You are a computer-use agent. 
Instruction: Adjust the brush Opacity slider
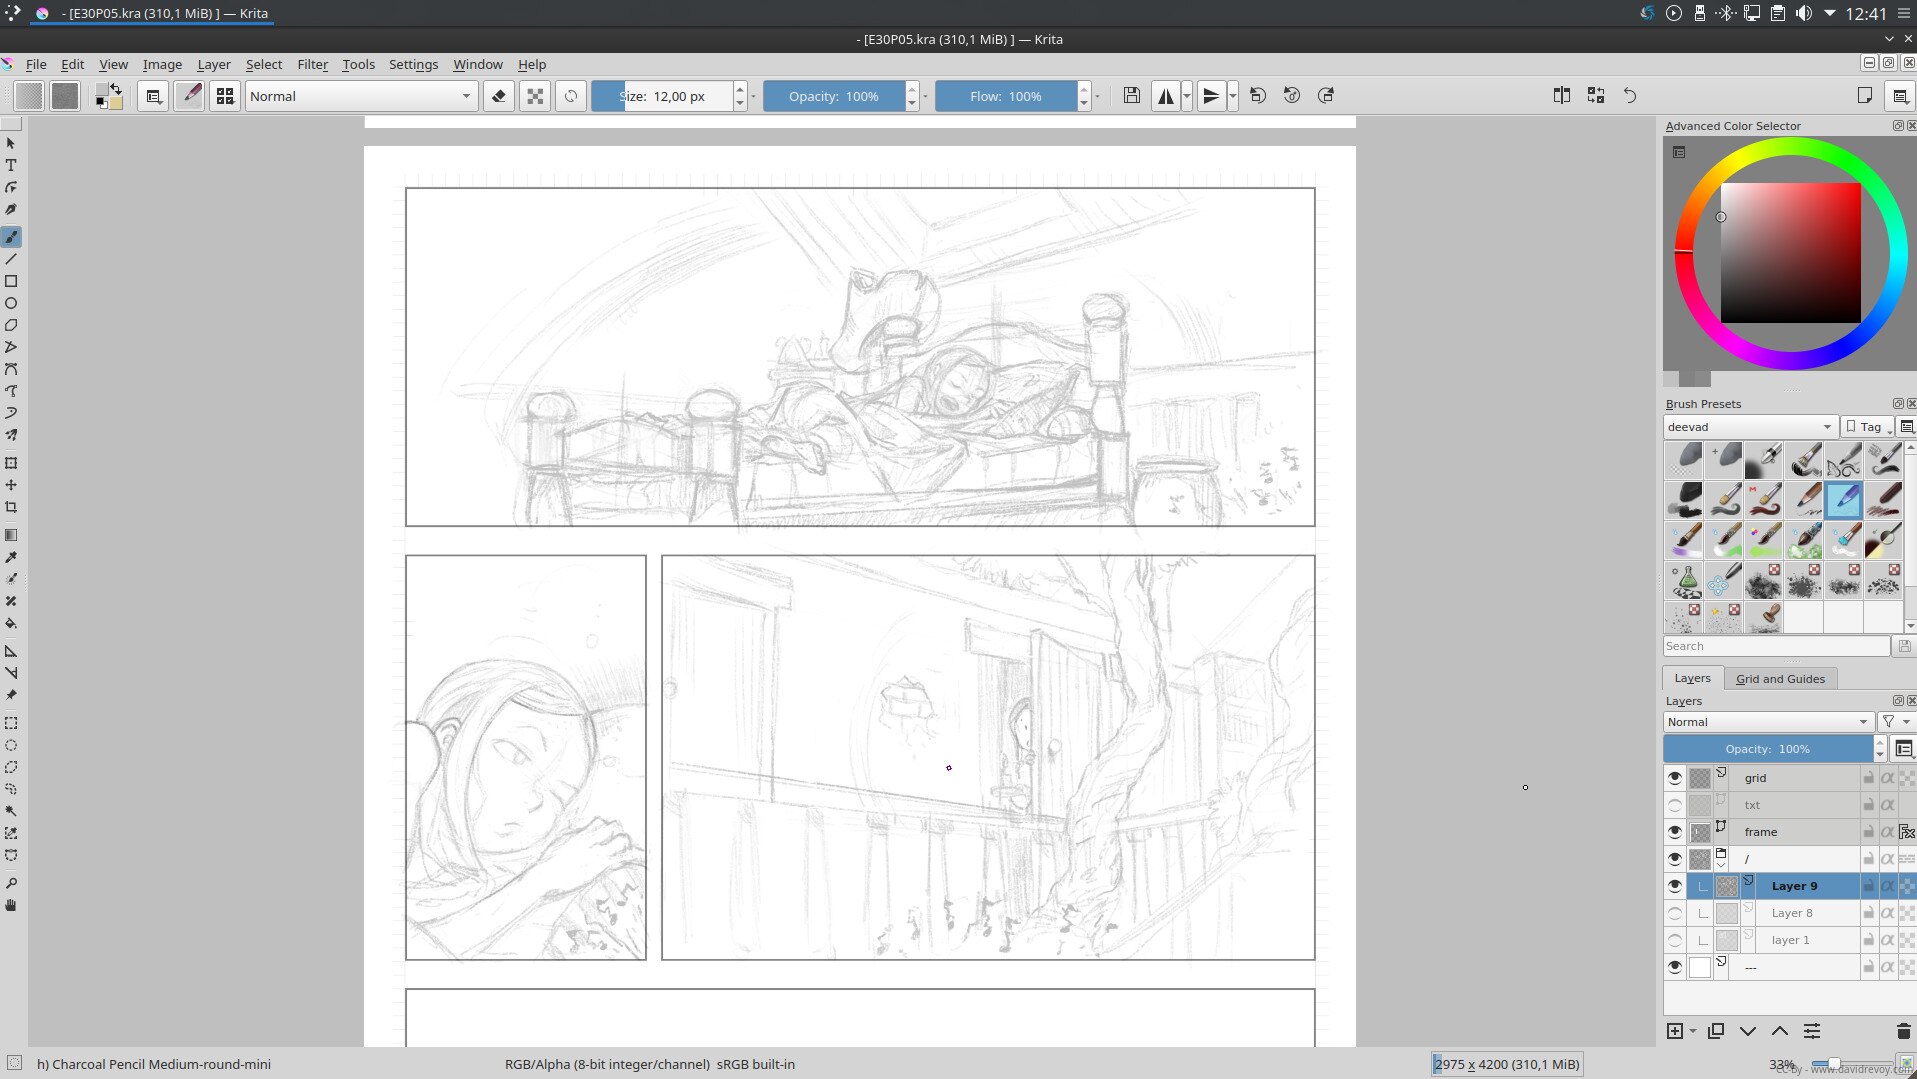coord(833,96)
